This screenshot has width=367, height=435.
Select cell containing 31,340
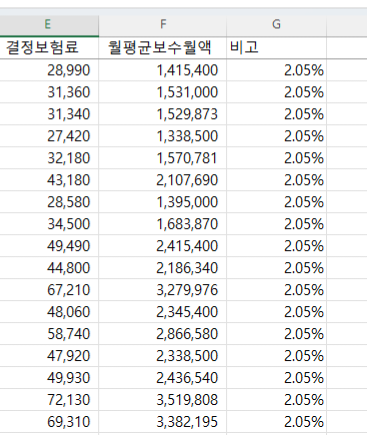(49, 114)
